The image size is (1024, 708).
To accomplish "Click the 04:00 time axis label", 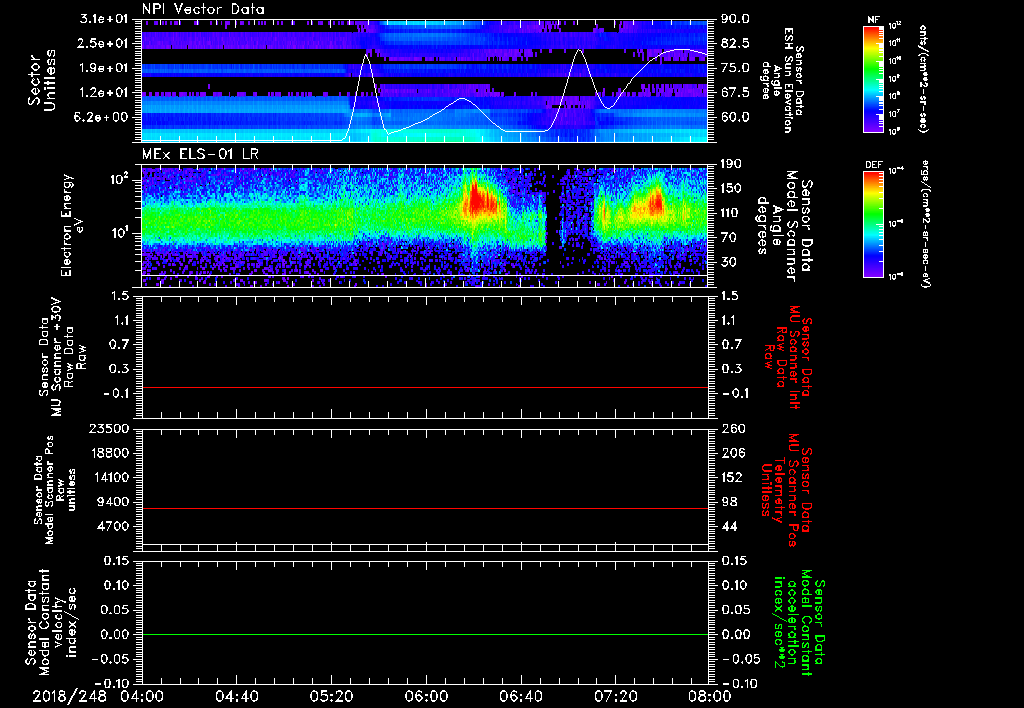I will (142, 695).
